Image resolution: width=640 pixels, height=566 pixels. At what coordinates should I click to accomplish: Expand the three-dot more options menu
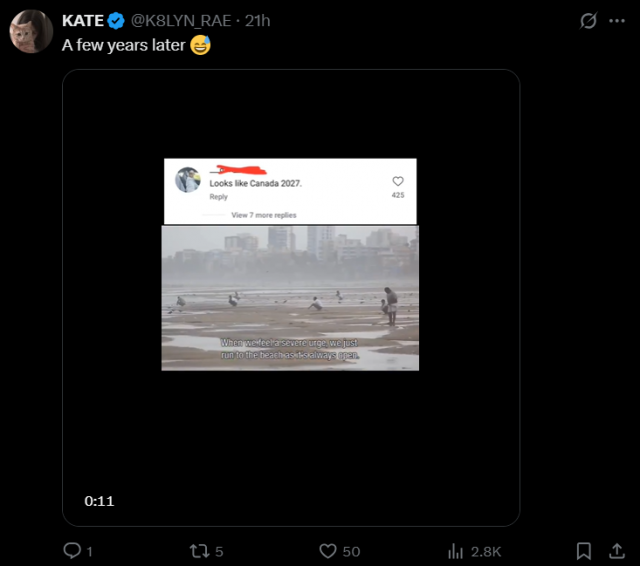(617, 21)
